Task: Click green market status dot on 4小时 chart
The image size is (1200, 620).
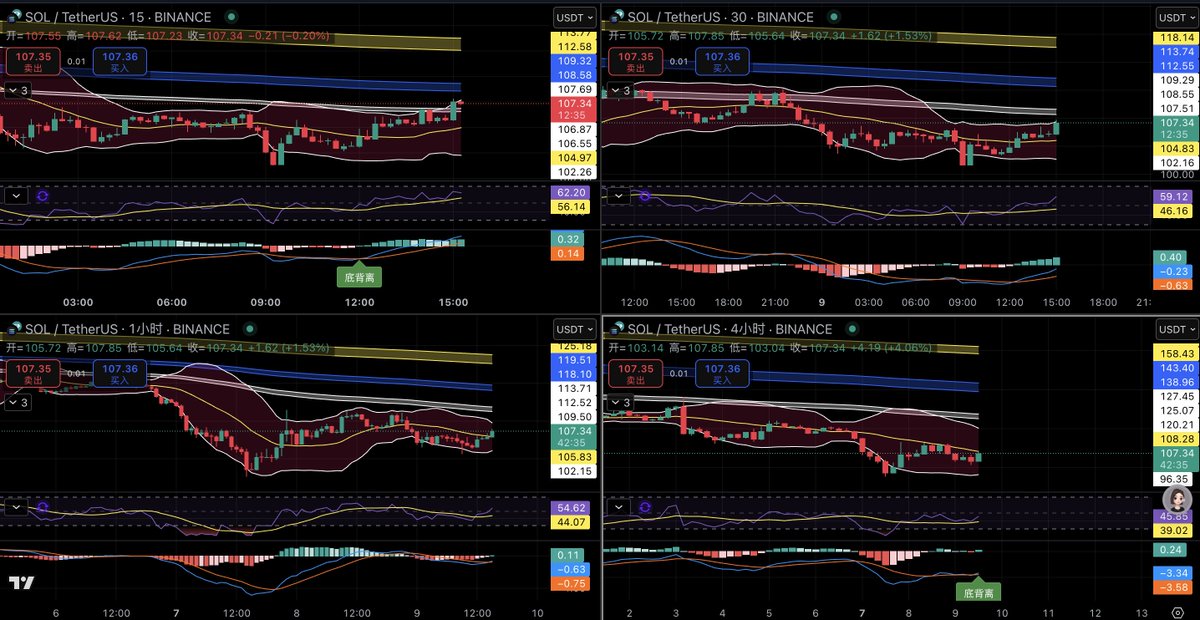Action: [x=854, y=329]
